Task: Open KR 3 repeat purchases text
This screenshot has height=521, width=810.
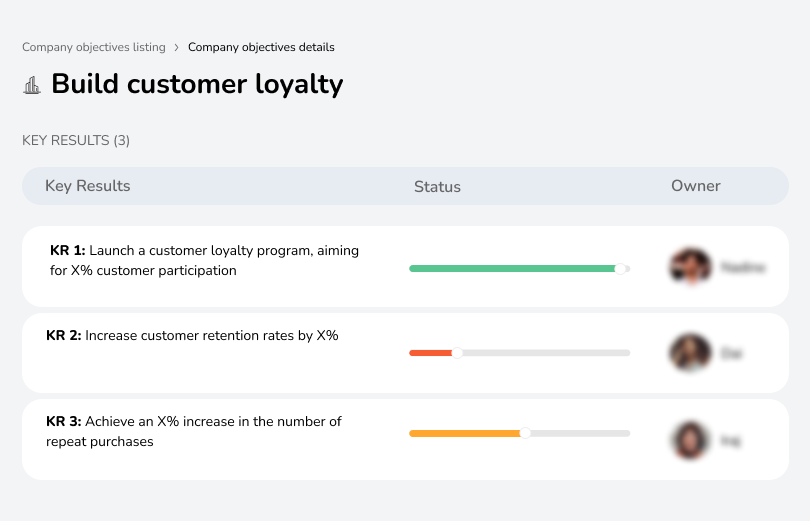Action: coord(193,431)
